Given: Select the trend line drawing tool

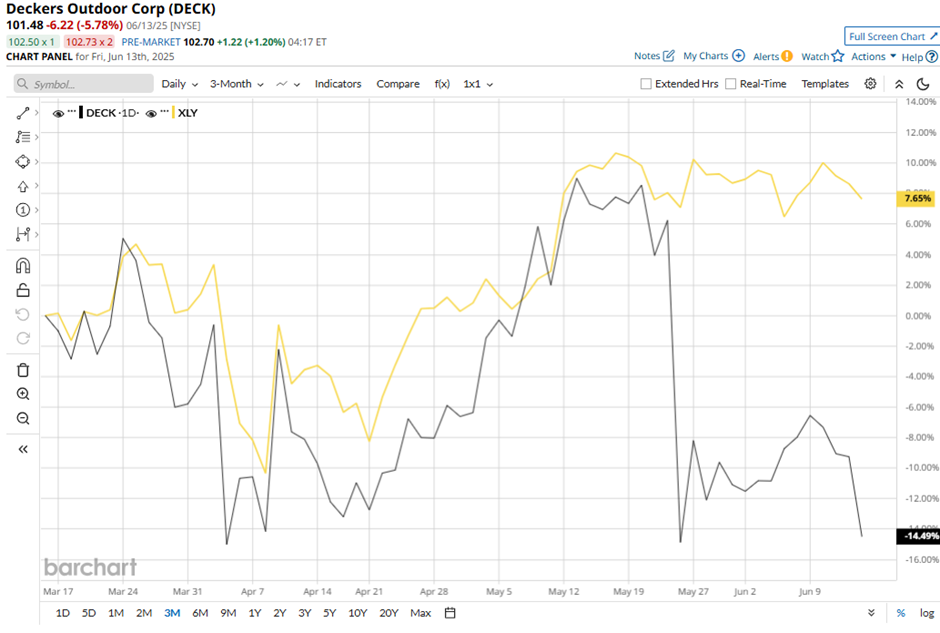Looking at the screenshot, I should click(23, 113).
